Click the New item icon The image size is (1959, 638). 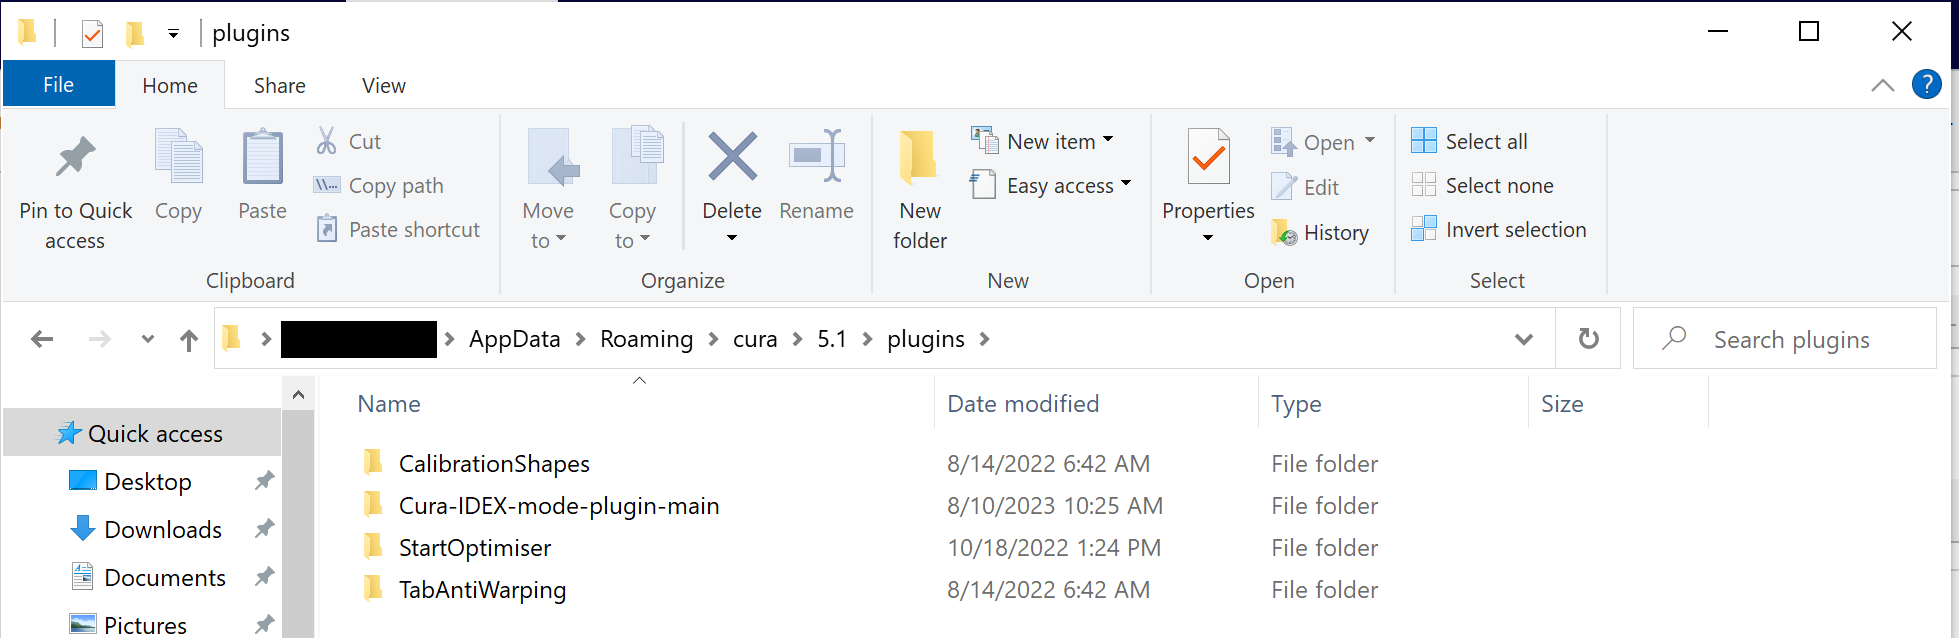(984, 140)
